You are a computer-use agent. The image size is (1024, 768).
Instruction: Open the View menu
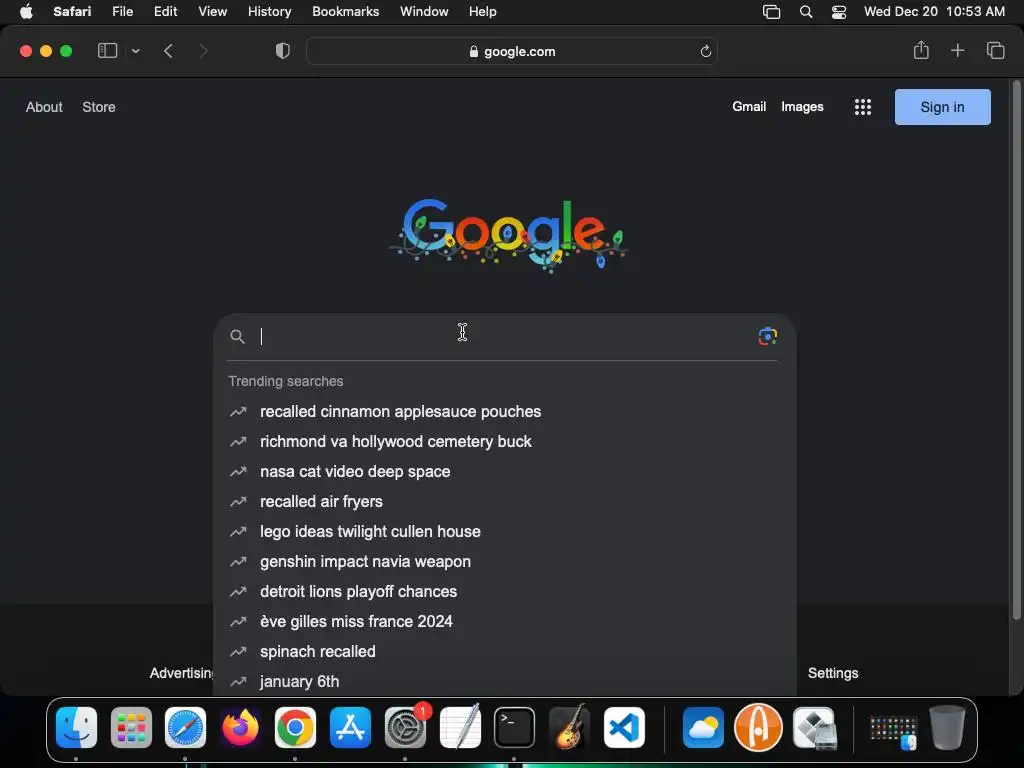[x=212, y=12]
